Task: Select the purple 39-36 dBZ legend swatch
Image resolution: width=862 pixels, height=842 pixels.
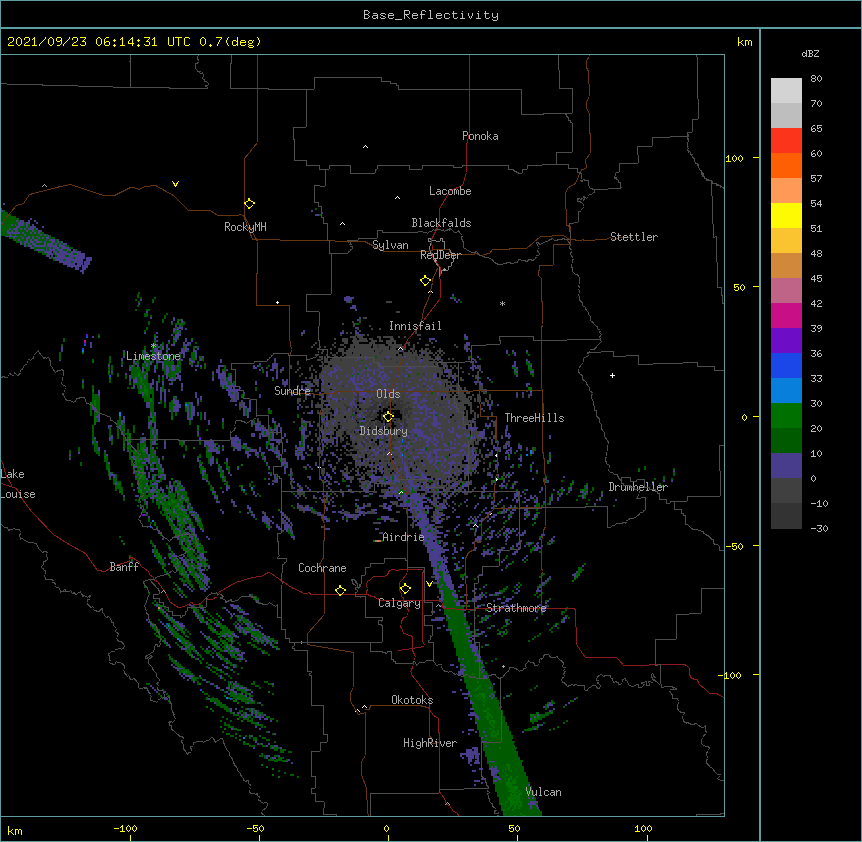Action: (786, 340)
